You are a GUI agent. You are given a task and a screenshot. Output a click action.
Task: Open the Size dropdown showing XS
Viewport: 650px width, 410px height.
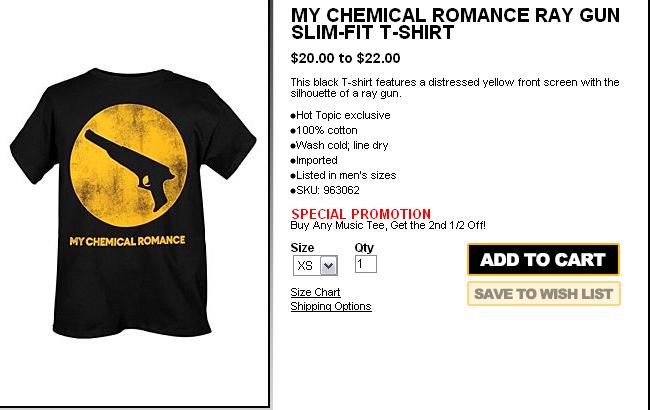pos(315,265)
